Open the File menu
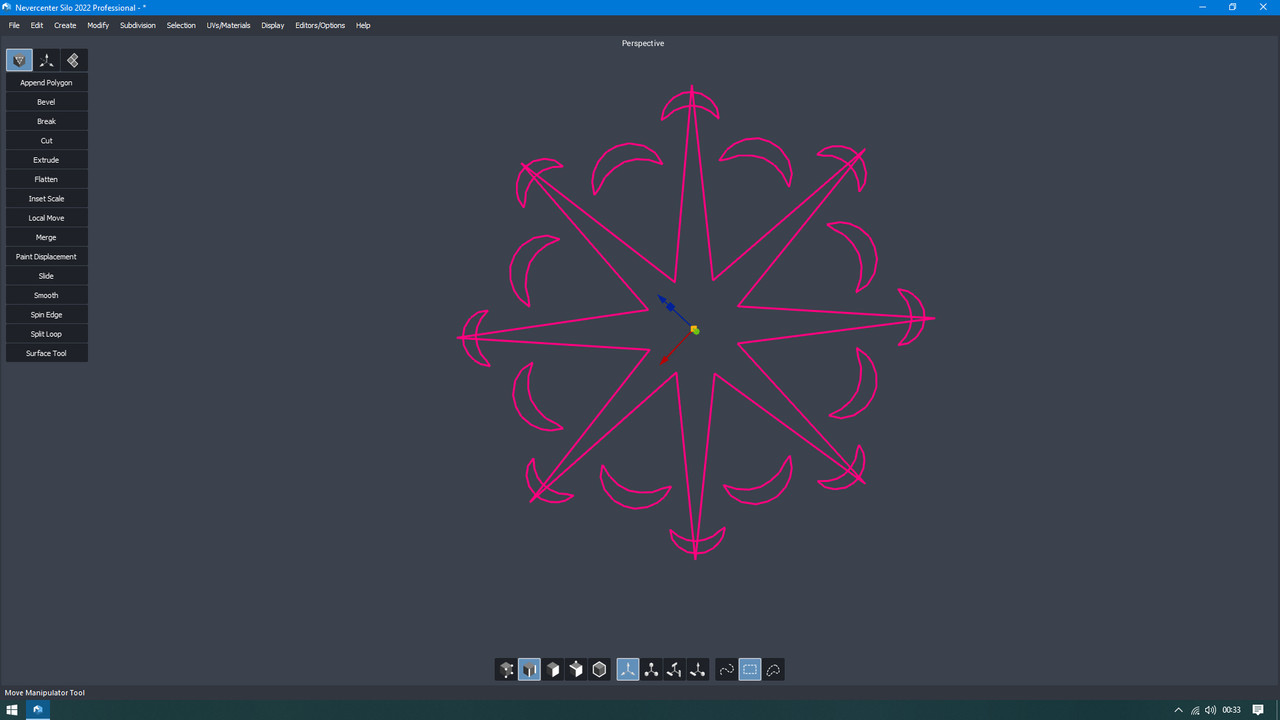1280x720 pixels. click(14, 25)
